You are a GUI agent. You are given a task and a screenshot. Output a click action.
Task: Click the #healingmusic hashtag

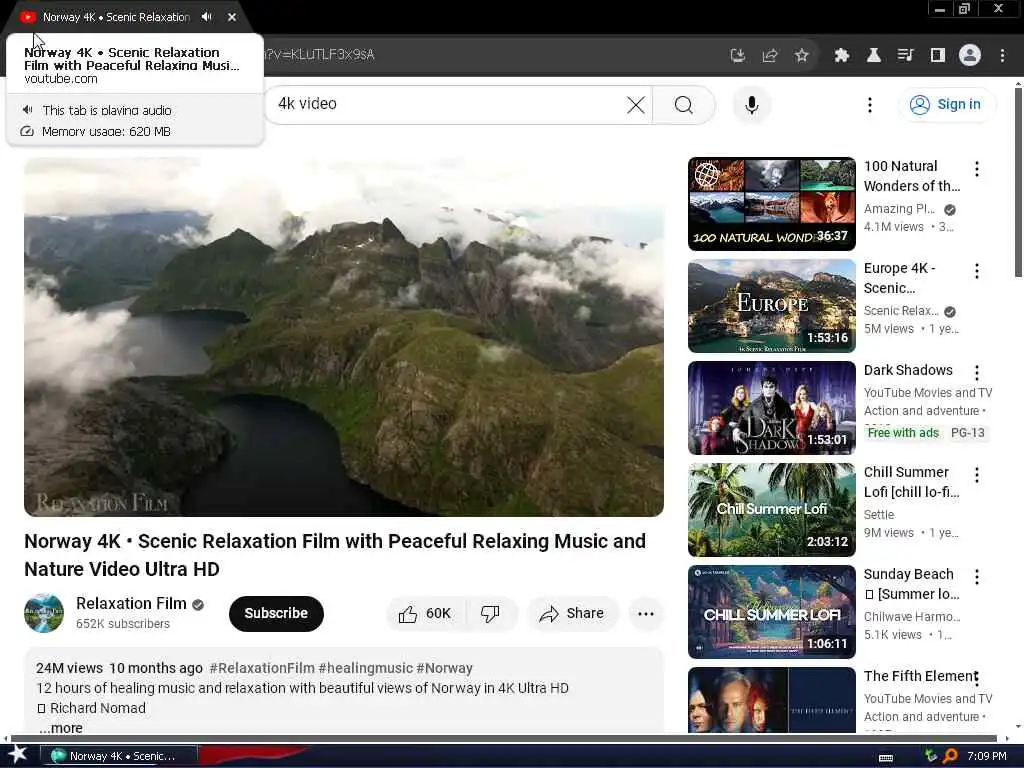366,668
